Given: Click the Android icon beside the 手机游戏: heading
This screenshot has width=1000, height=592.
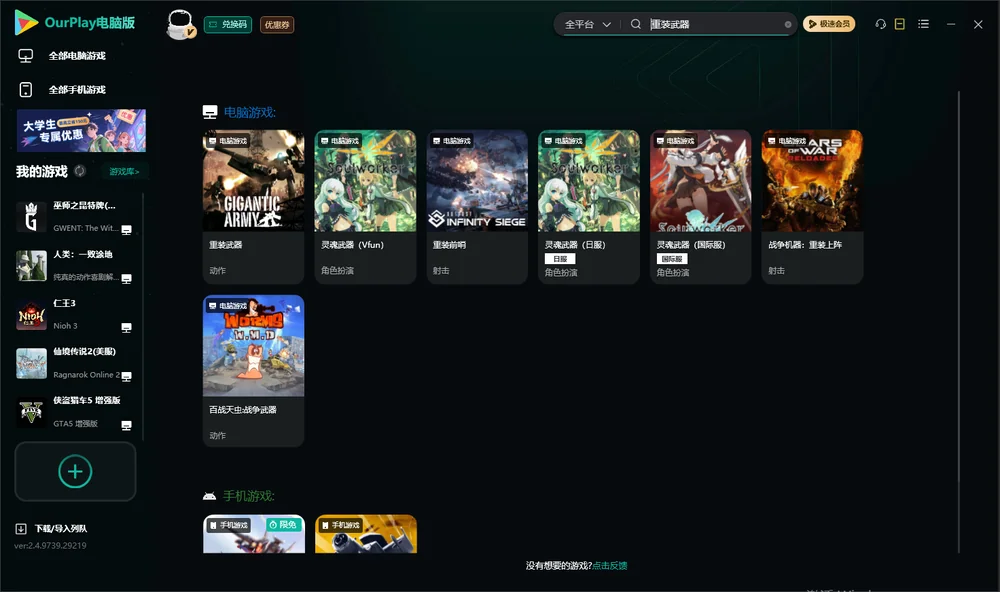Looking at the screenshot, I should [x=209, y=496].
